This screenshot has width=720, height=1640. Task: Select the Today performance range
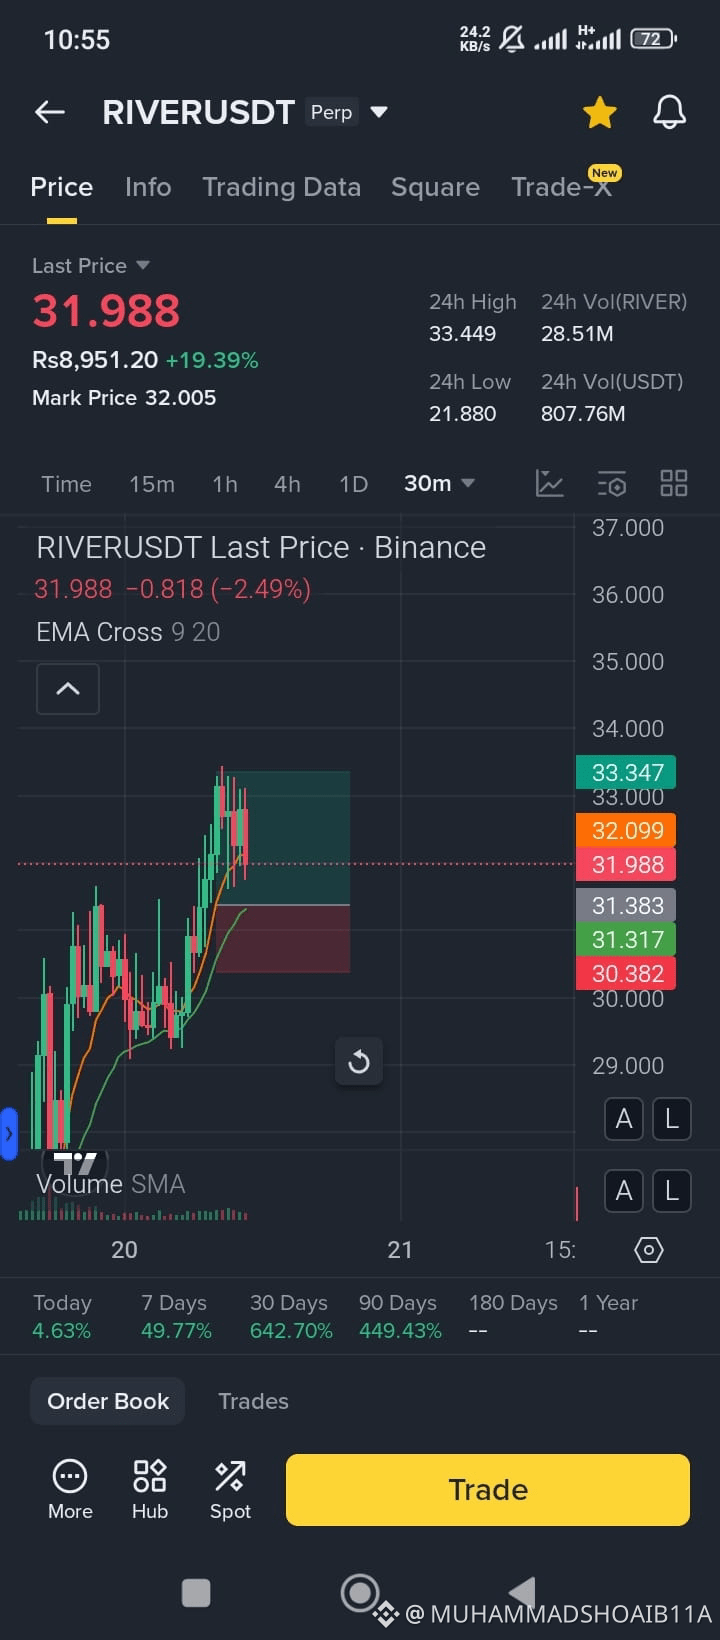pos(62,1316)
